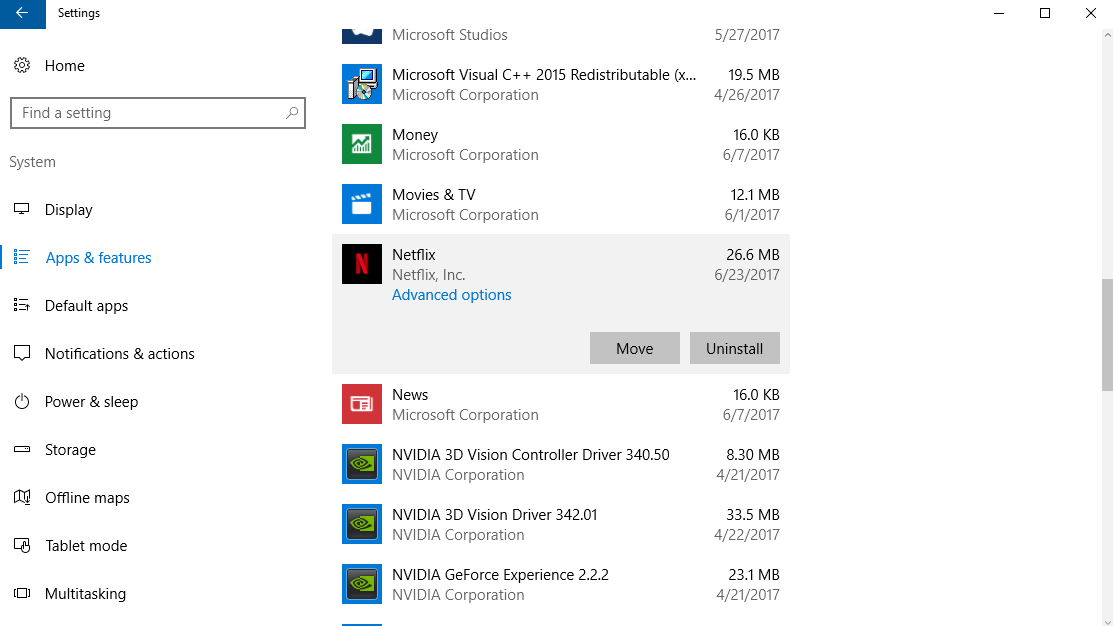Click the Find a setting search box
The width and height of the screenshot is (1113, 626).
[x=158, y=113]
